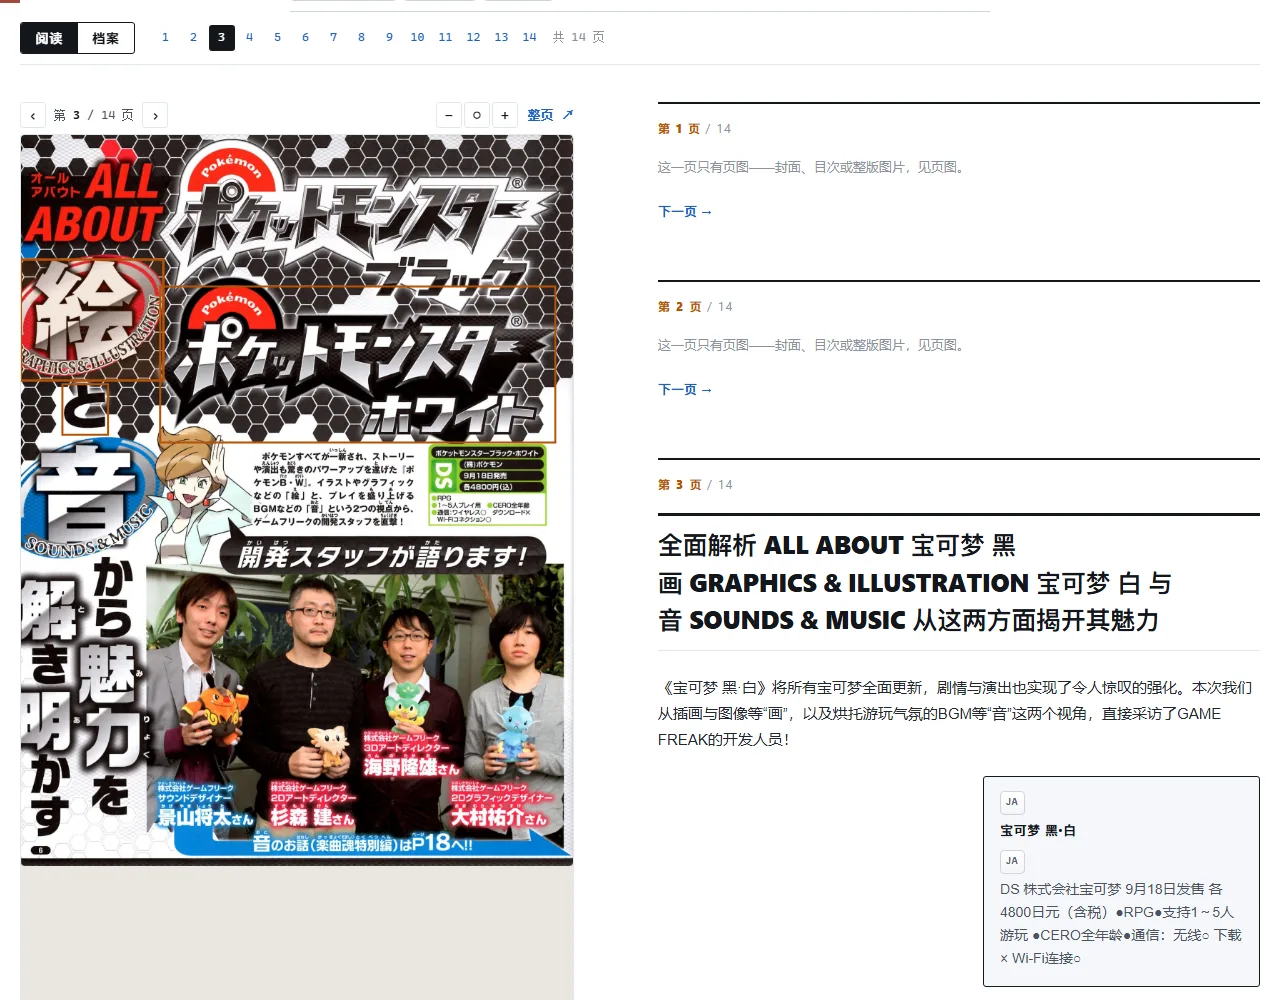Go to page 8 in pagination
This screenshot has height=1000, width=1280.
tap(361, 37)
